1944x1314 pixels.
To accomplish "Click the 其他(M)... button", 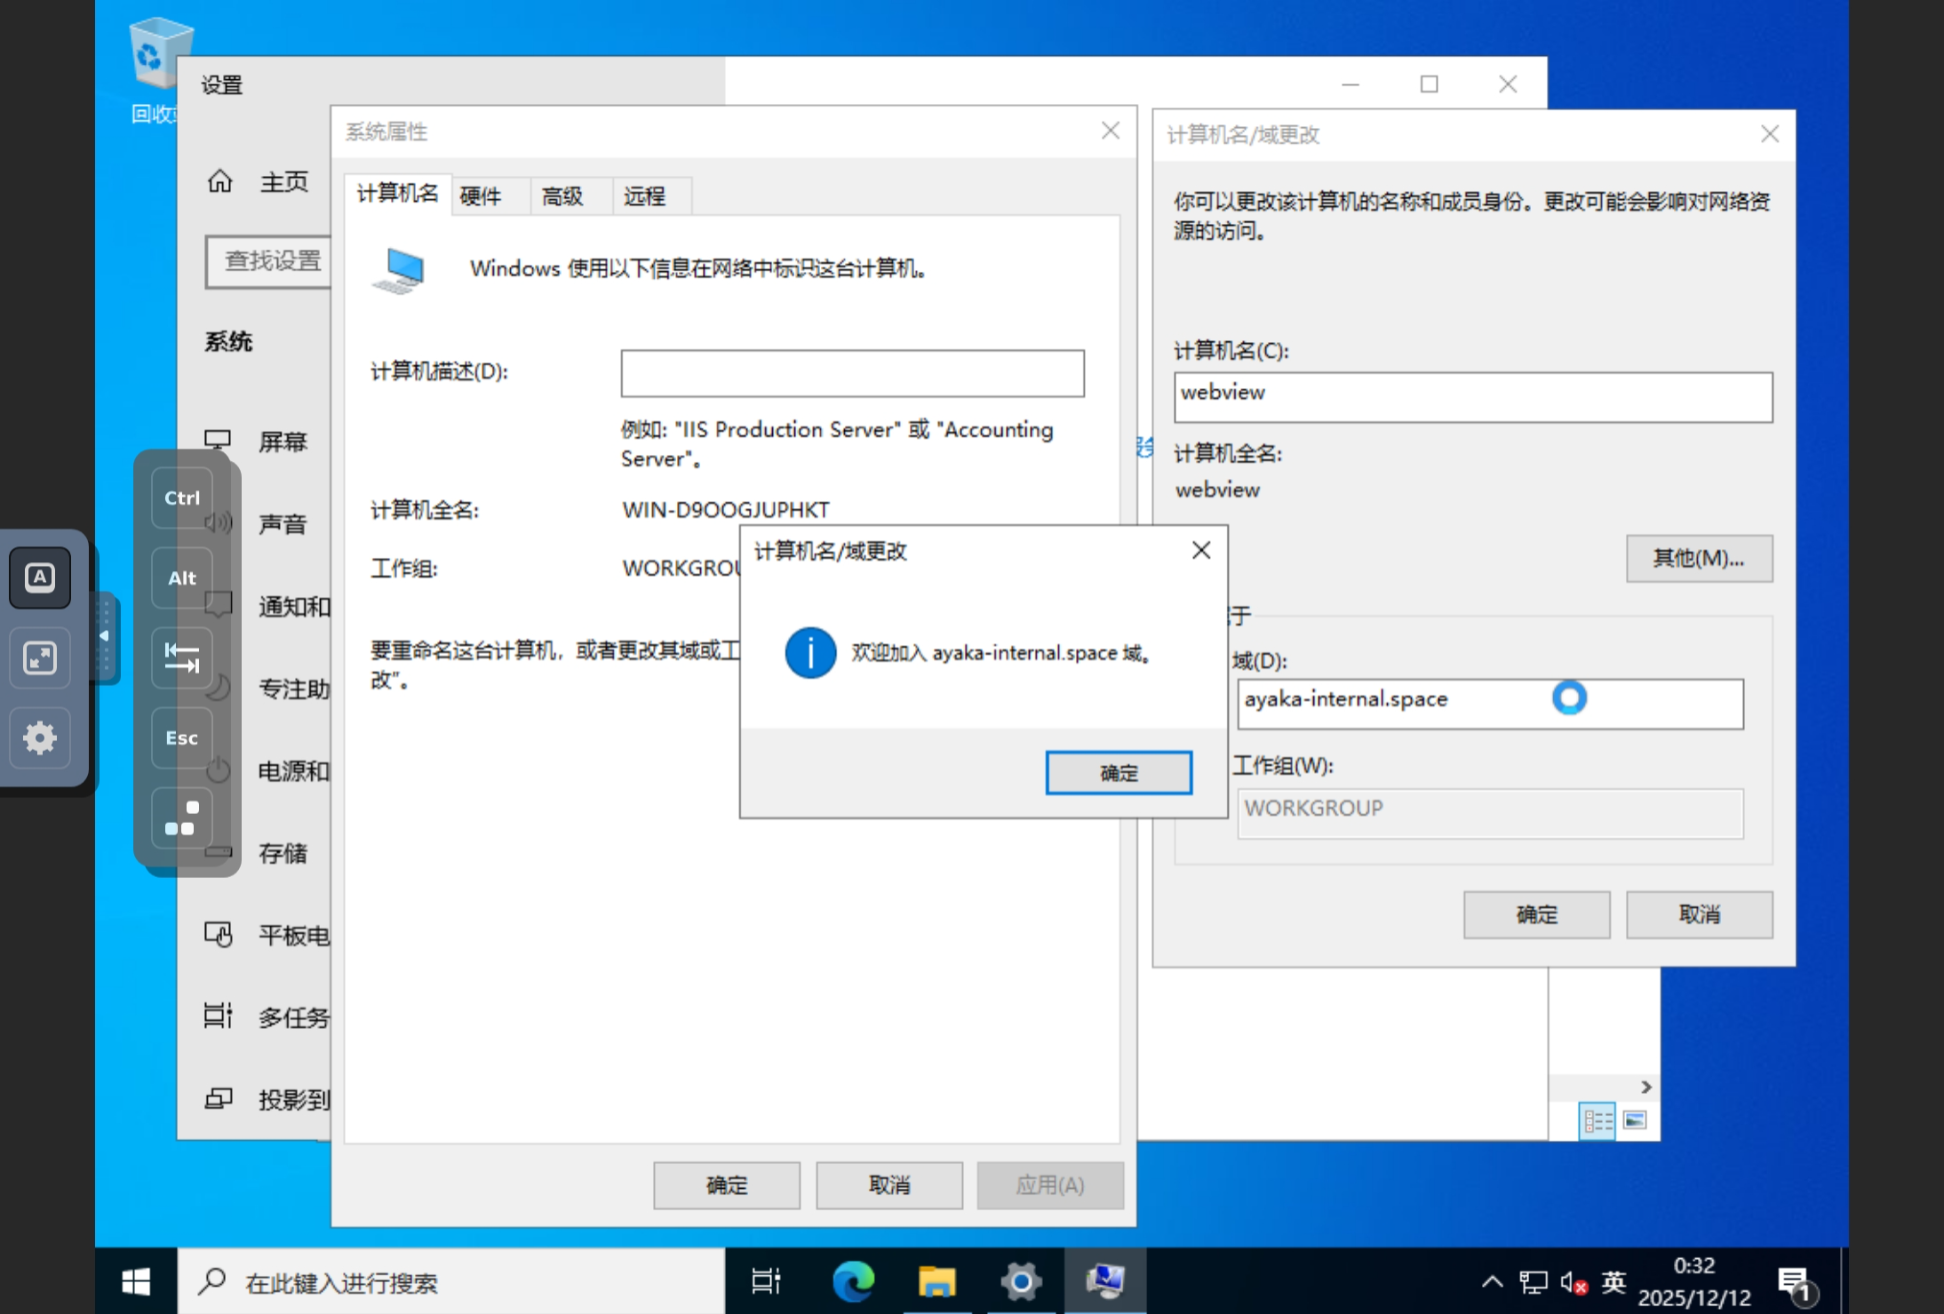I will [1698, 558].
